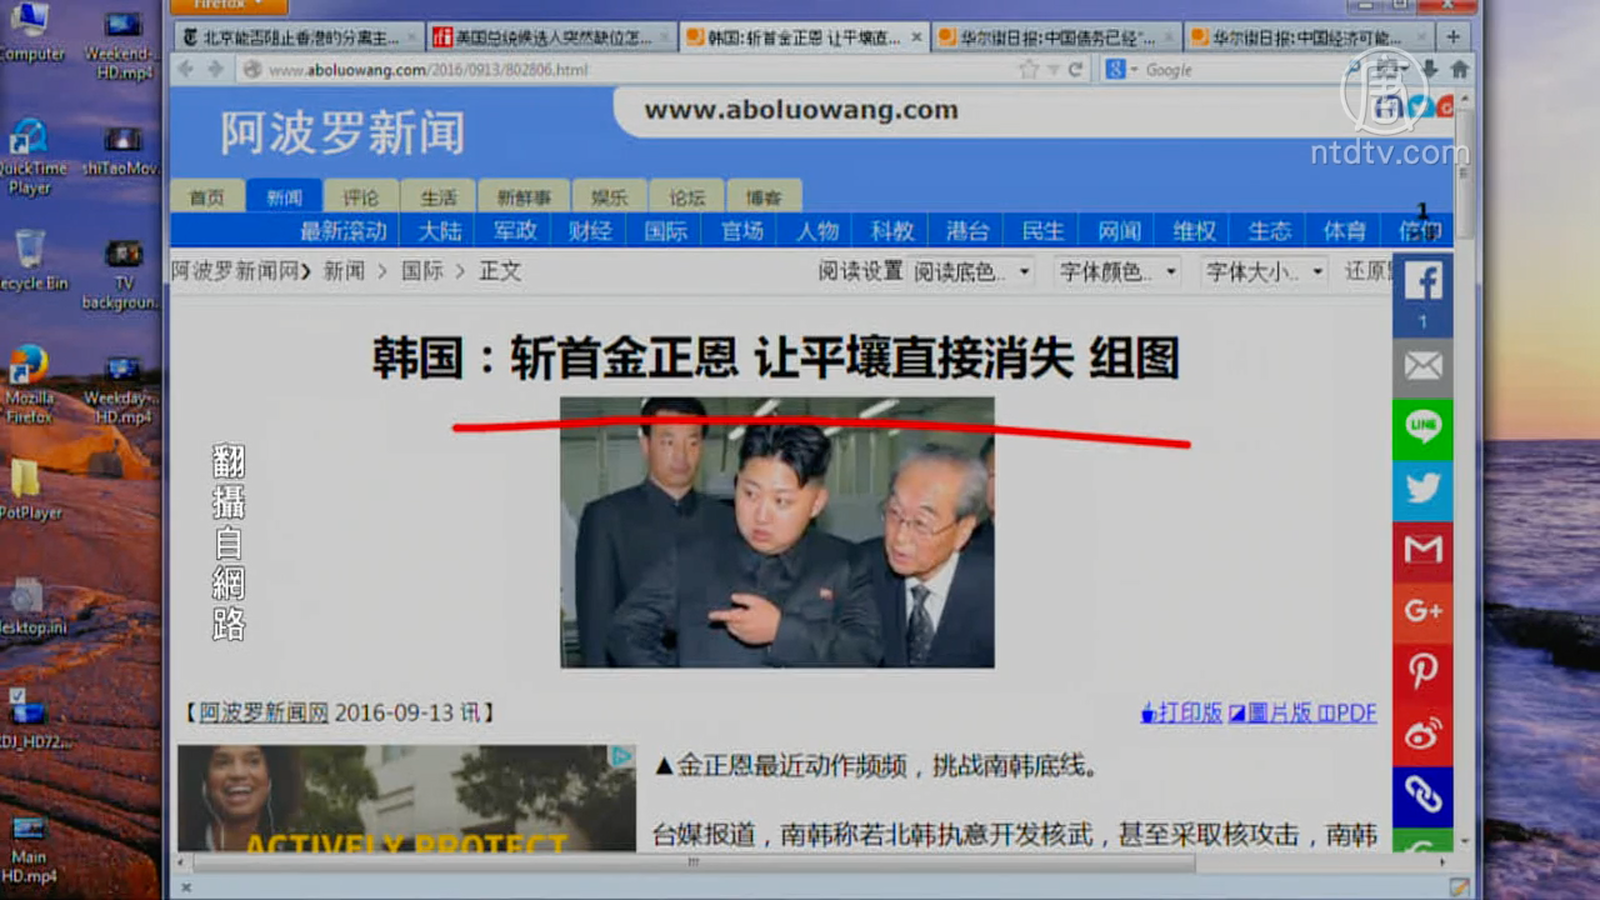Click the 打印版 link

pyautogui.click(x=1182, y=713)
